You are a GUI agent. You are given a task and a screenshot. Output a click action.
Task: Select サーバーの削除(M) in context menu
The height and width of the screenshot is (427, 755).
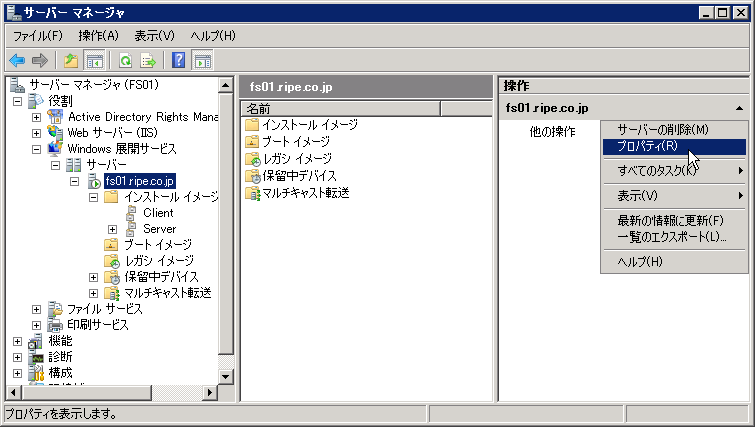click(x=662, y=130)
